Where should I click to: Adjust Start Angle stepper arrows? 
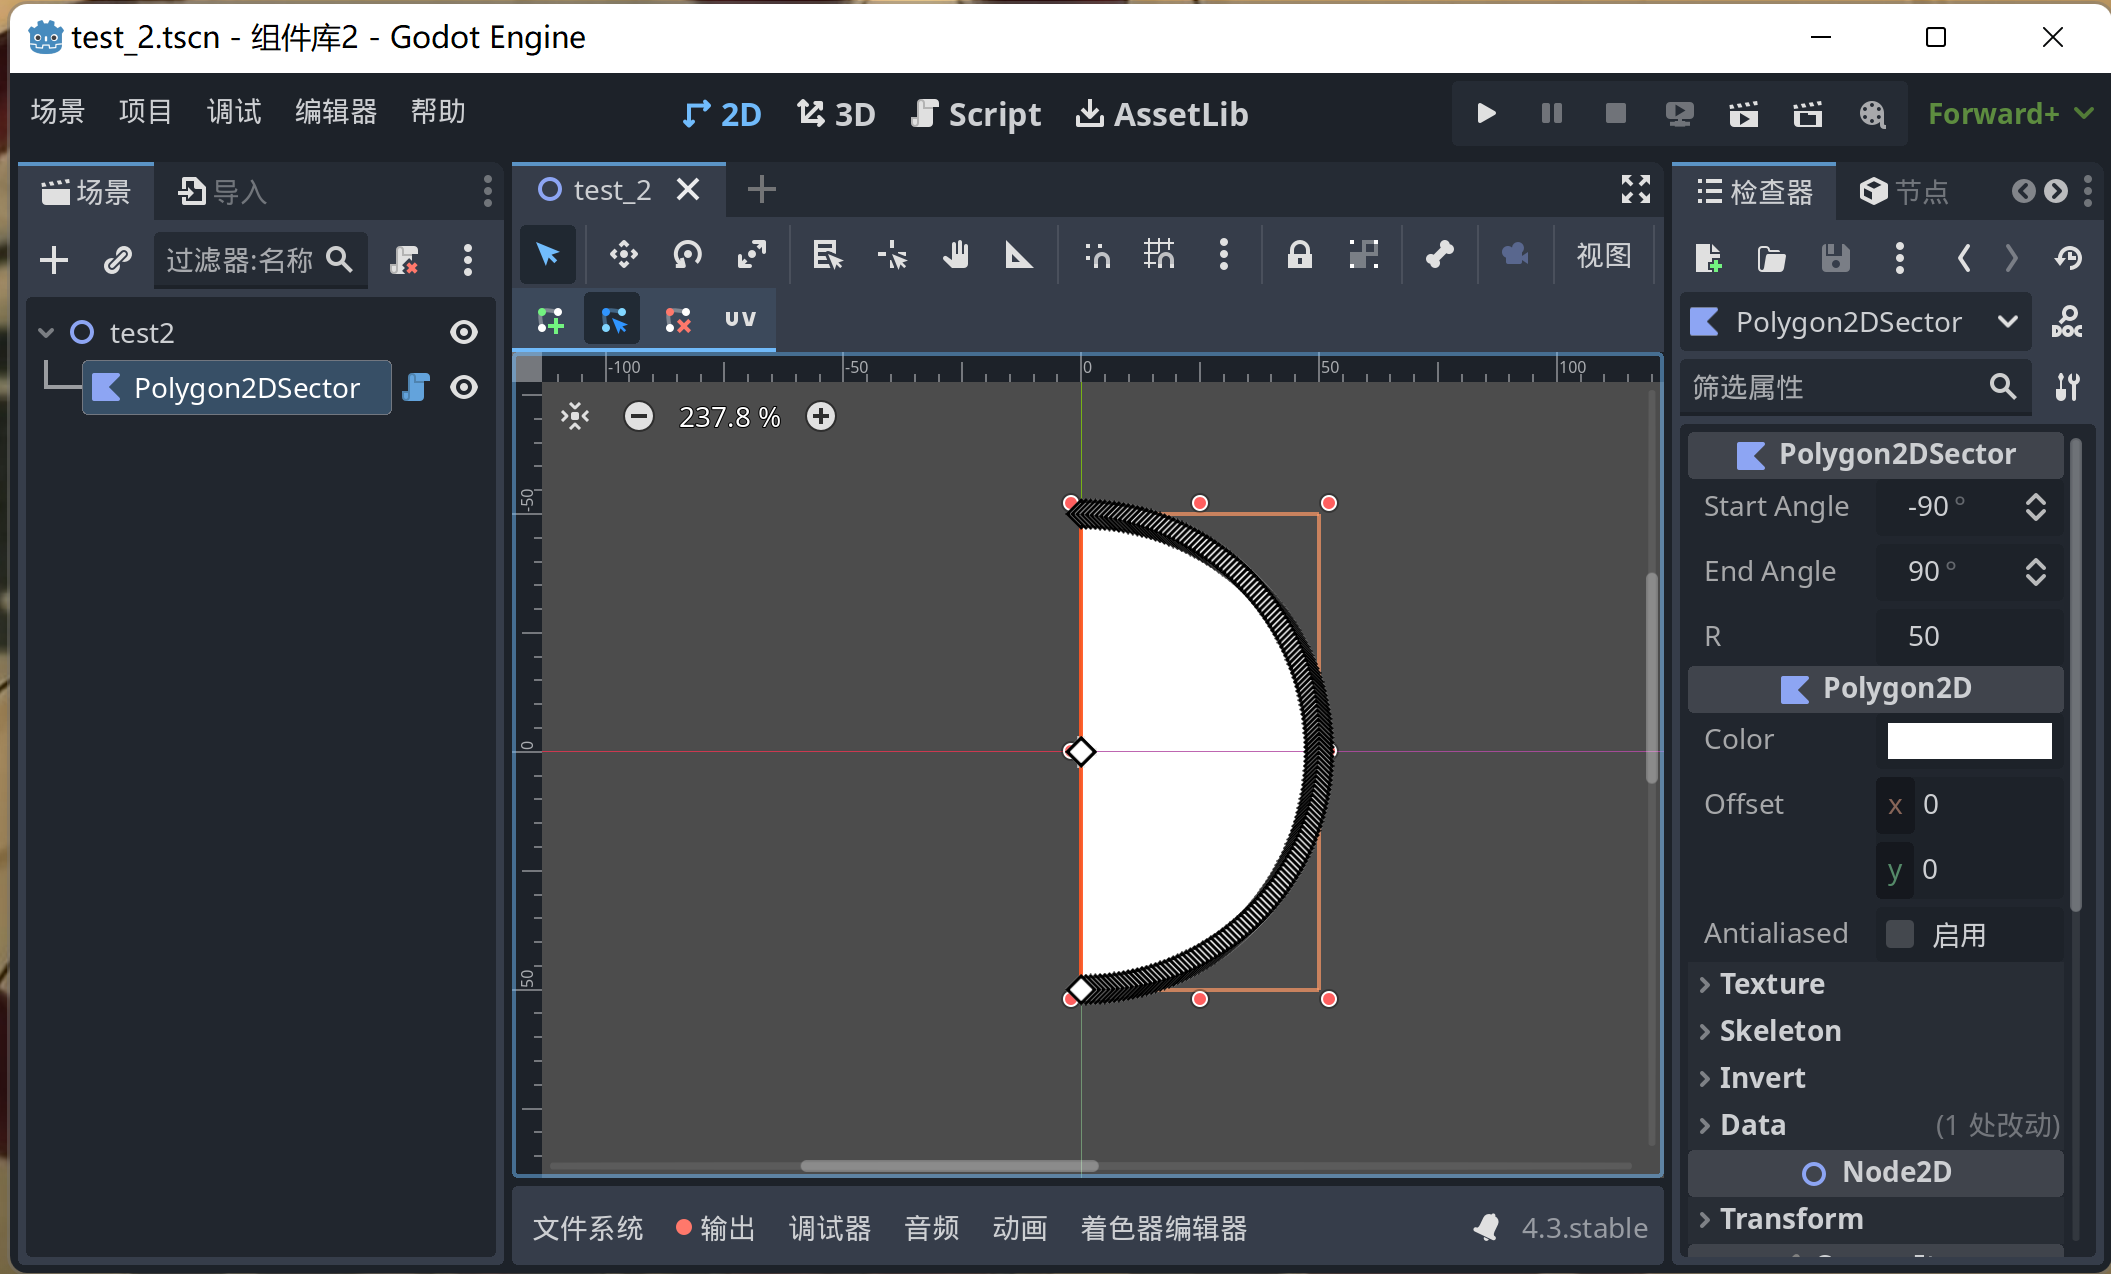[x=2035, y=506]
